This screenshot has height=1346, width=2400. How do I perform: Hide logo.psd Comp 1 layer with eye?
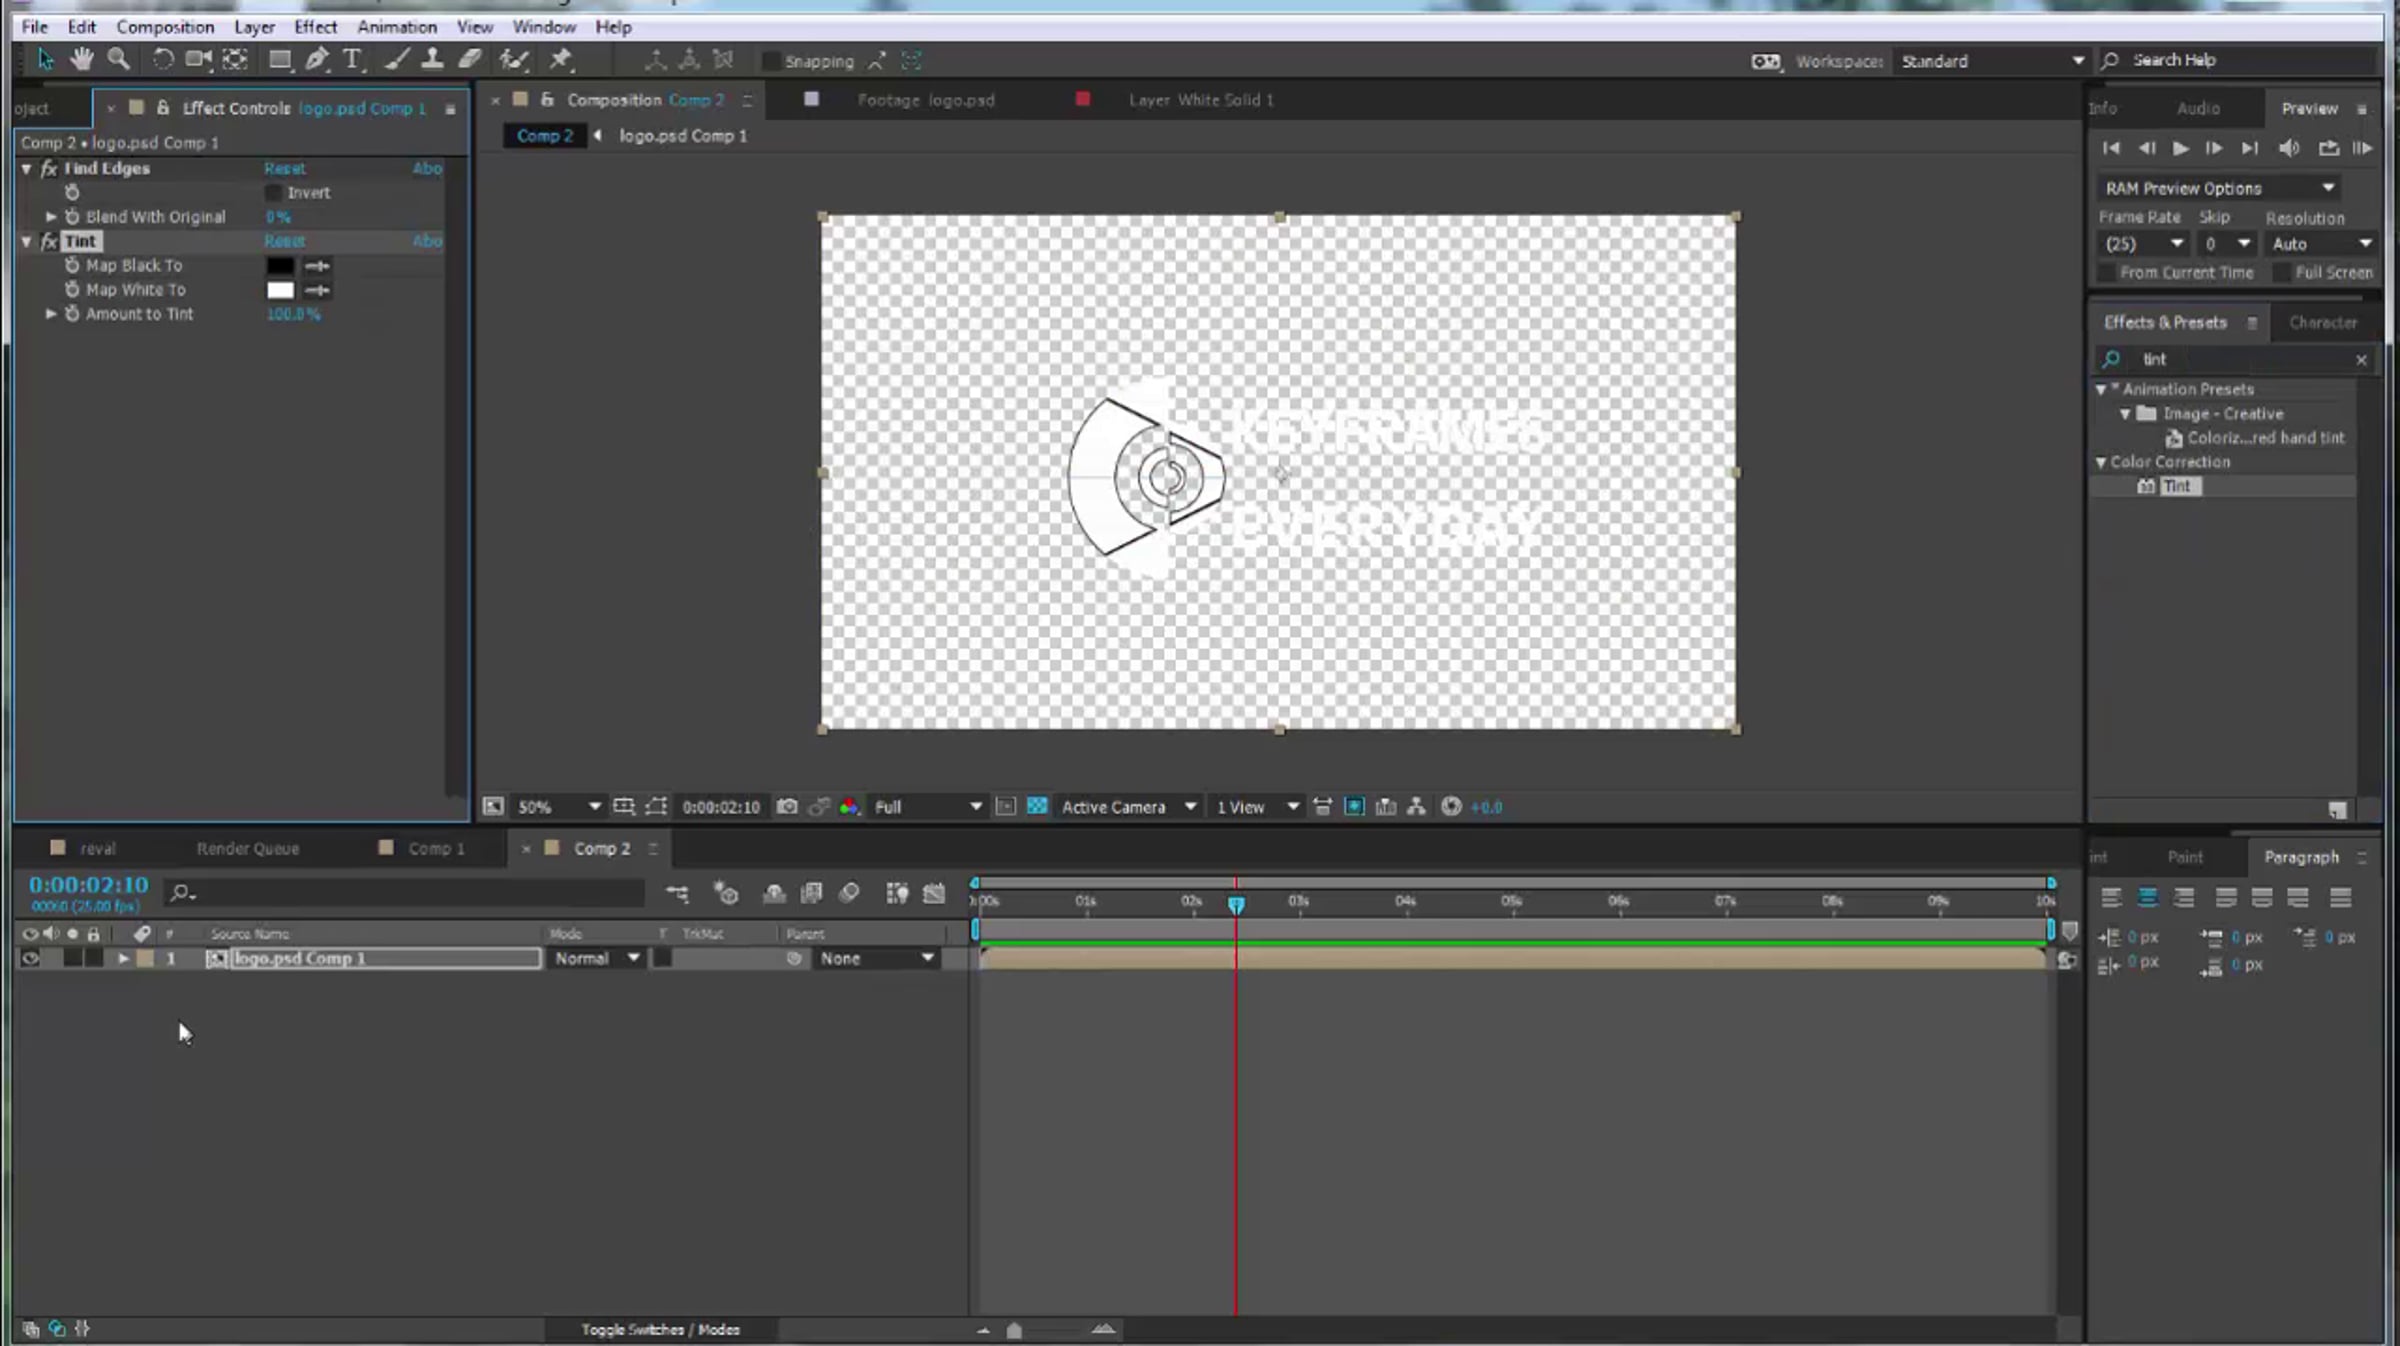point(30,958)
